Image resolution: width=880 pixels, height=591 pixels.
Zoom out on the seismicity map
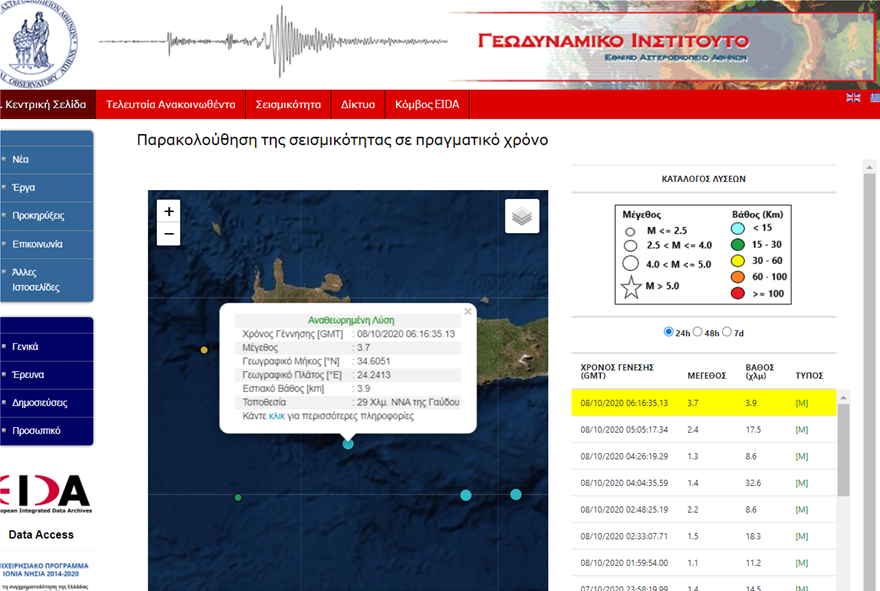(x=169, y=235)
